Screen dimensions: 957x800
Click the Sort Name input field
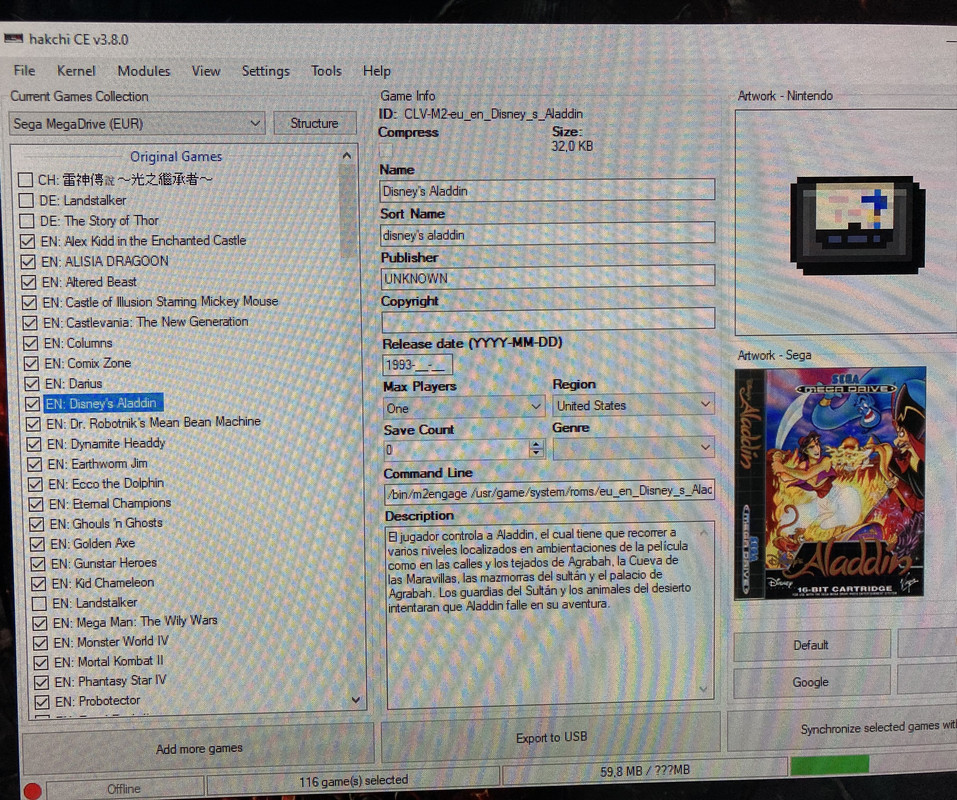click(547, 234)
